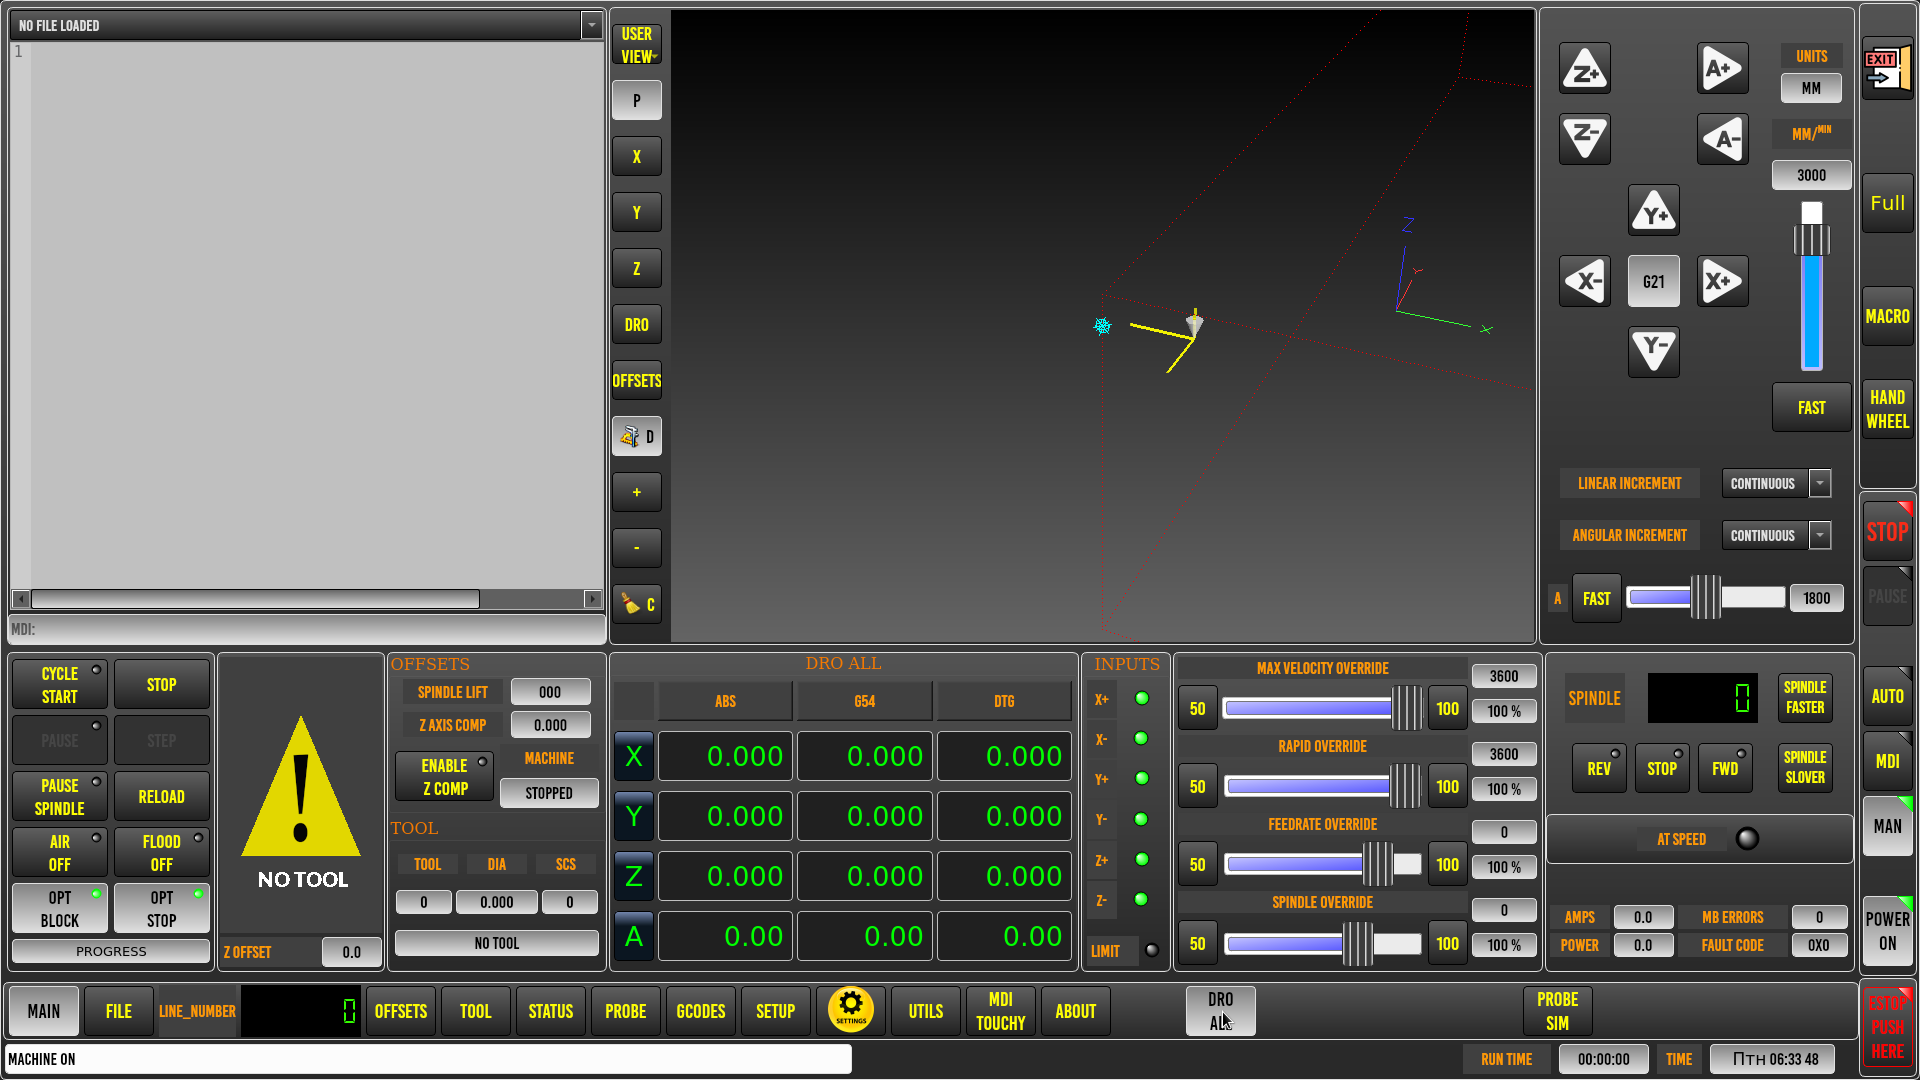Select the X axis DRO label
Viewport: 1920px width, 1080px height.
coord(634,757)
